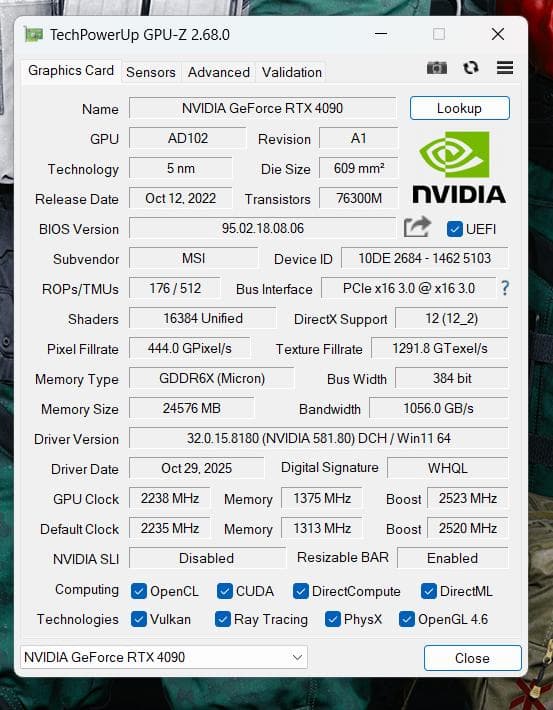Click the NVIDIA logo image

coord(459,167)
